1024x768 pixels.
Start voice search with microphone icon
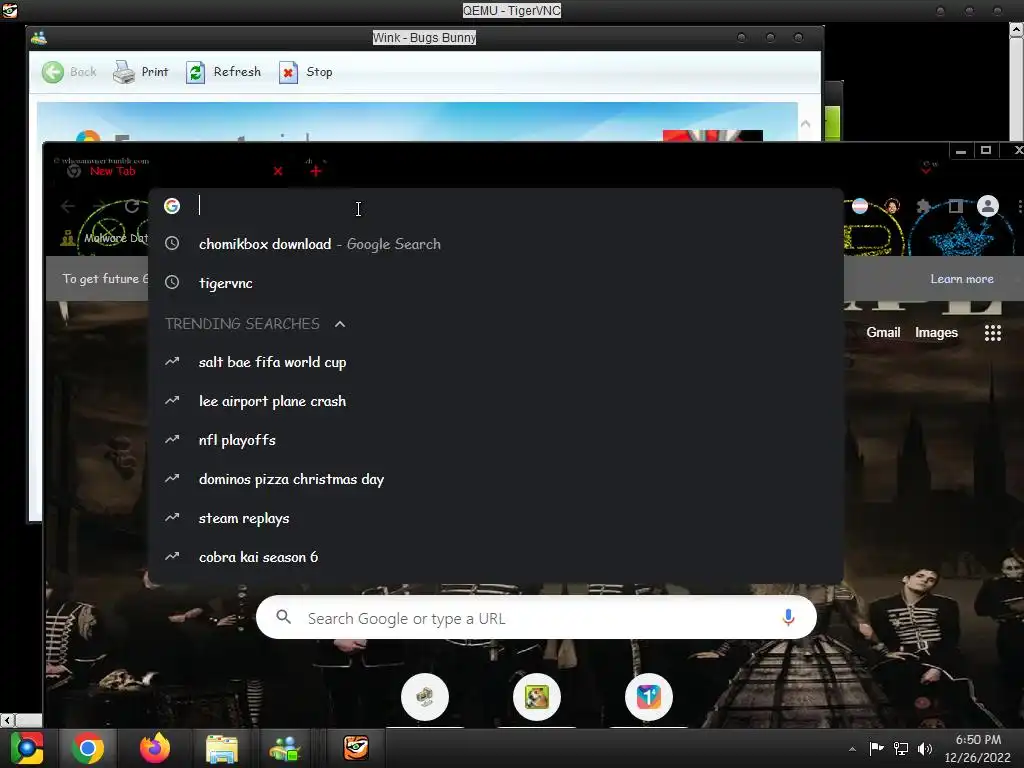[788, 617]
